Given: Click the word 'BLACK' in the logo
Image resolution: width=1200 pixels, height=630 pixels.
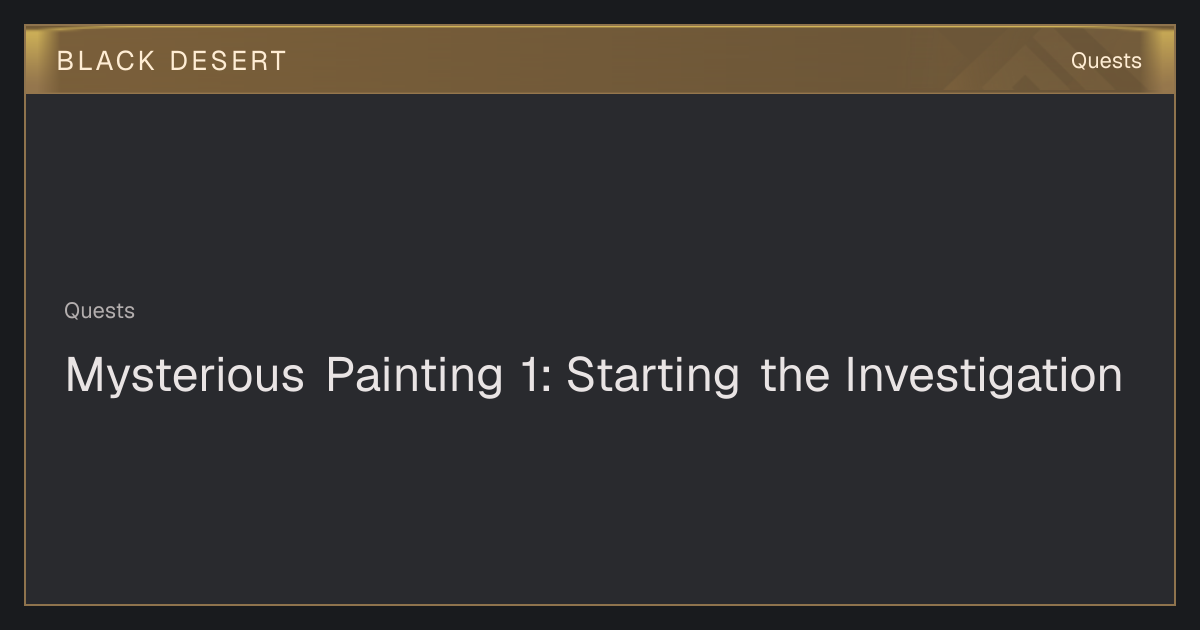Looking at the screenshot, I should click(x=106, y=61).
